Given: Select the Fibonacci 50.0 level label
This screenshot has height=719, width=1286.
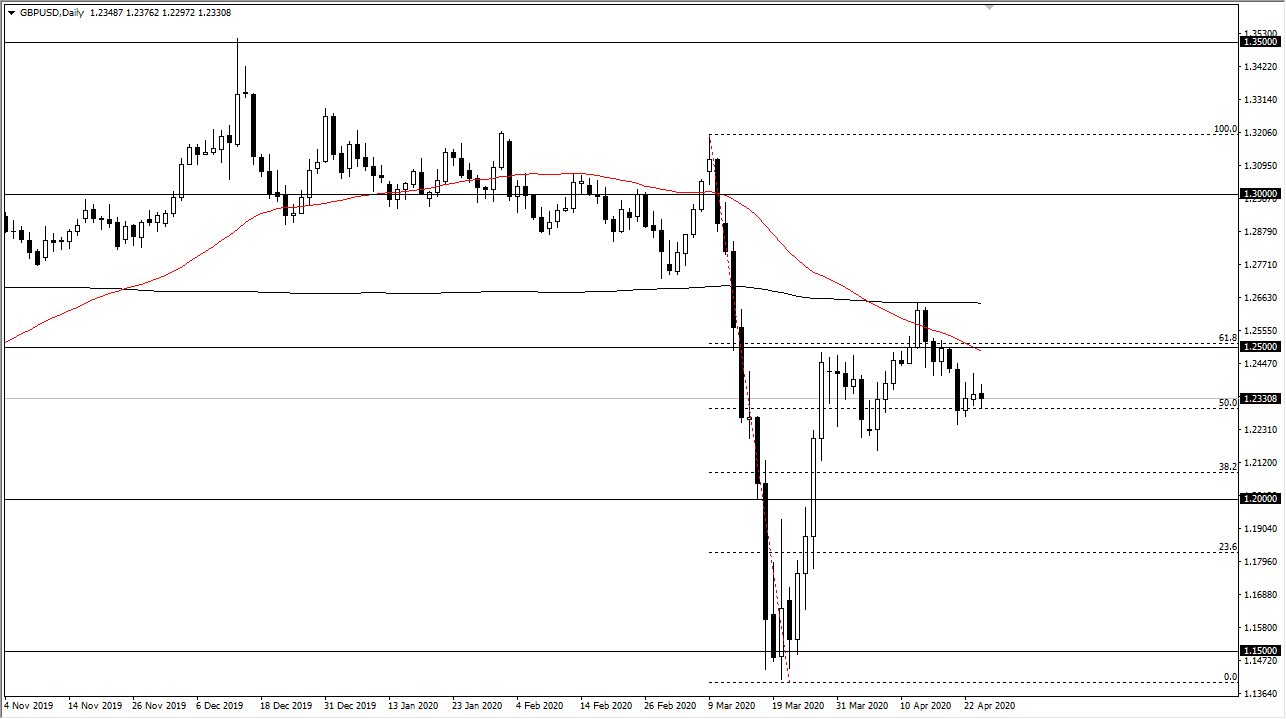Looking at the screenshot, I should click(1228, 402).
